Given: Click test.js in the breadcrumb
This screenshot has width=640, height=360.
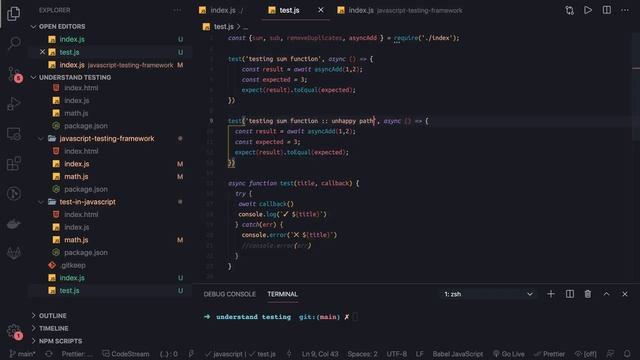Looking at the screenshot, I should click(x=224, y=27).
